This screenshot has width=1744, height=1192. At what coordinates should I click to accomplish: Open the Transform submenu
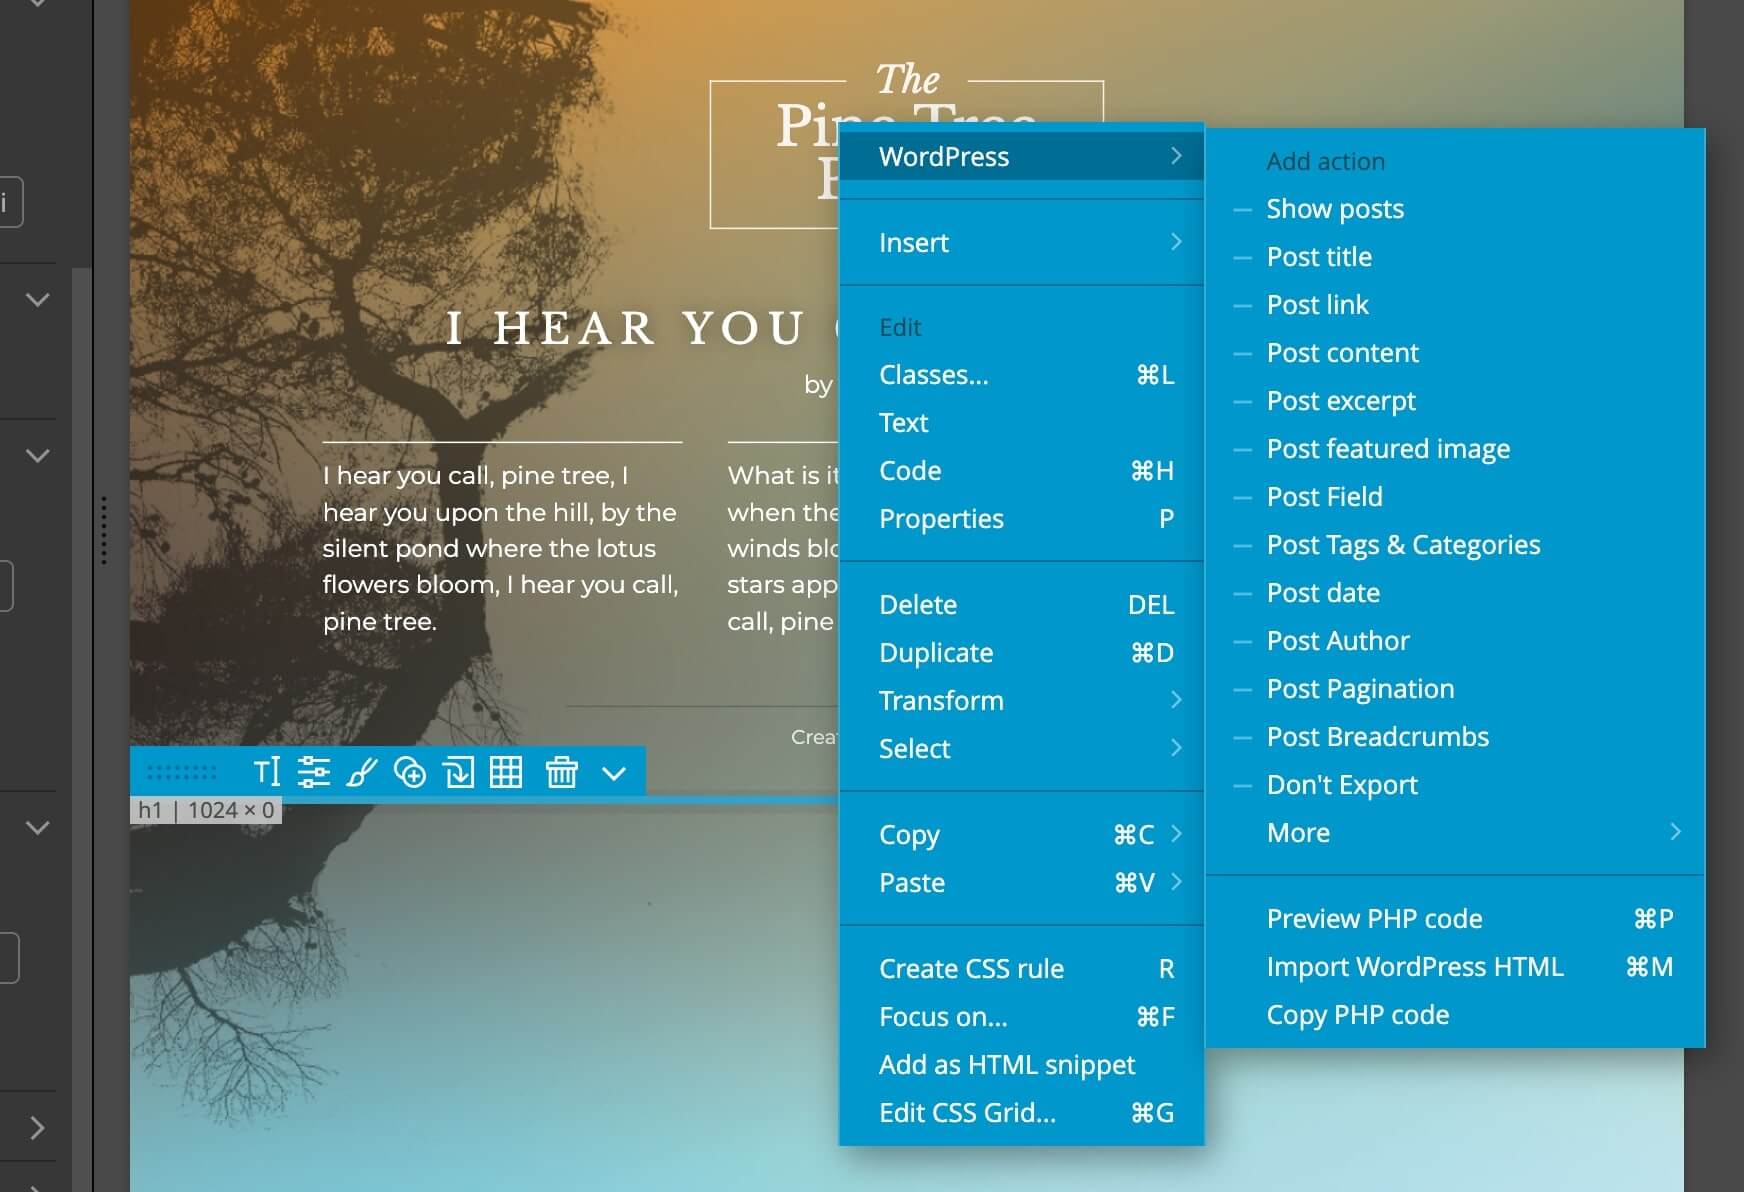1021,700
